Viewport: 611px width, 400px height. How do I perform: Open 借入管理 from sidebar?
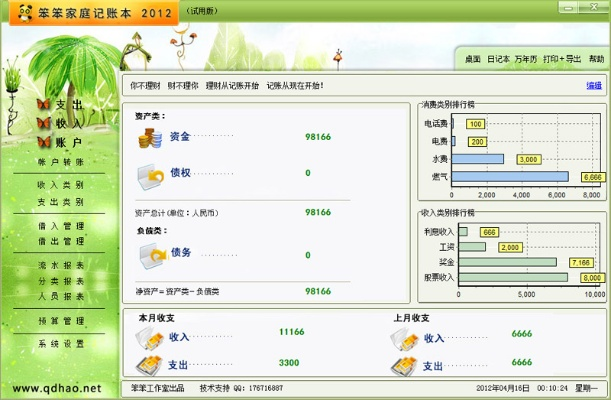(61, 226)
